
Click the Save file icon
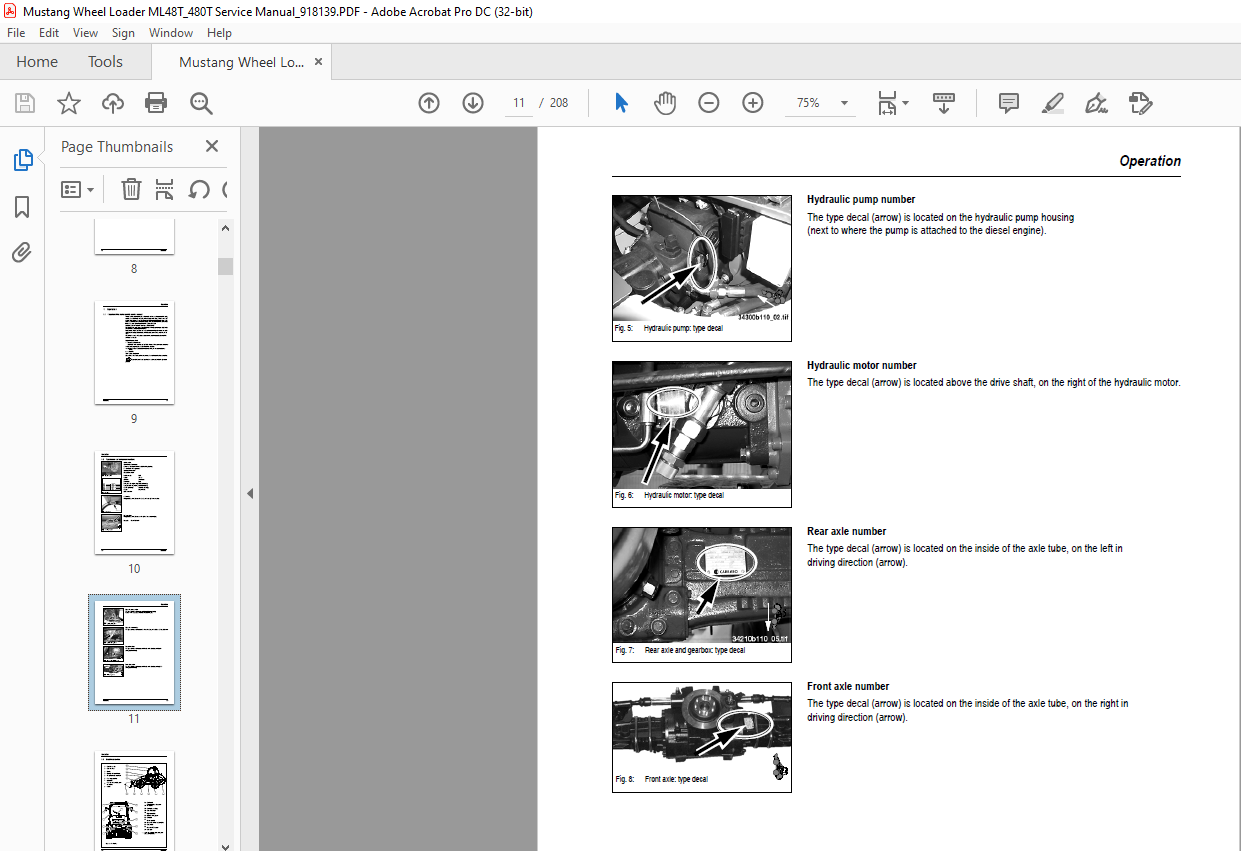(25, 103)
